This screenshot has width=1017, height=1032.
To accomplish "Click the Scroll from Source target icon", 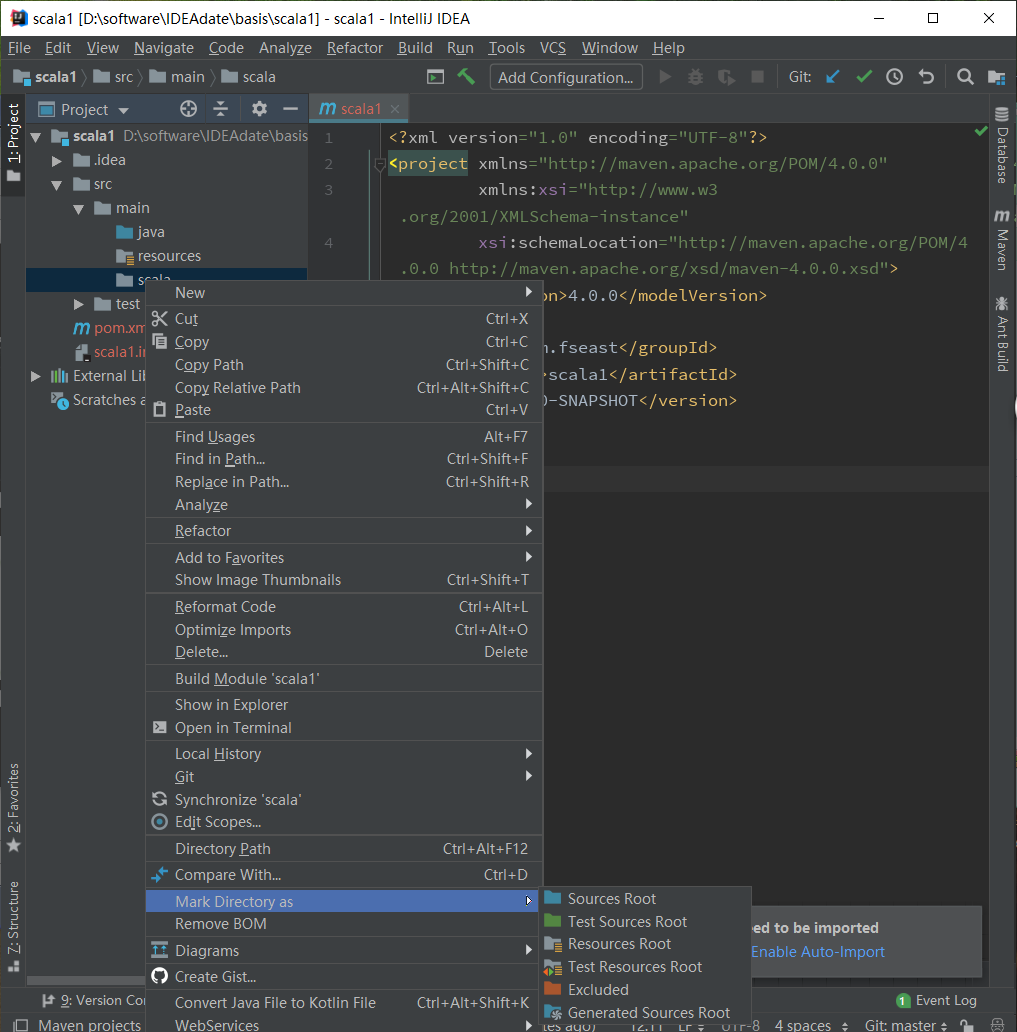I will 188,109.
